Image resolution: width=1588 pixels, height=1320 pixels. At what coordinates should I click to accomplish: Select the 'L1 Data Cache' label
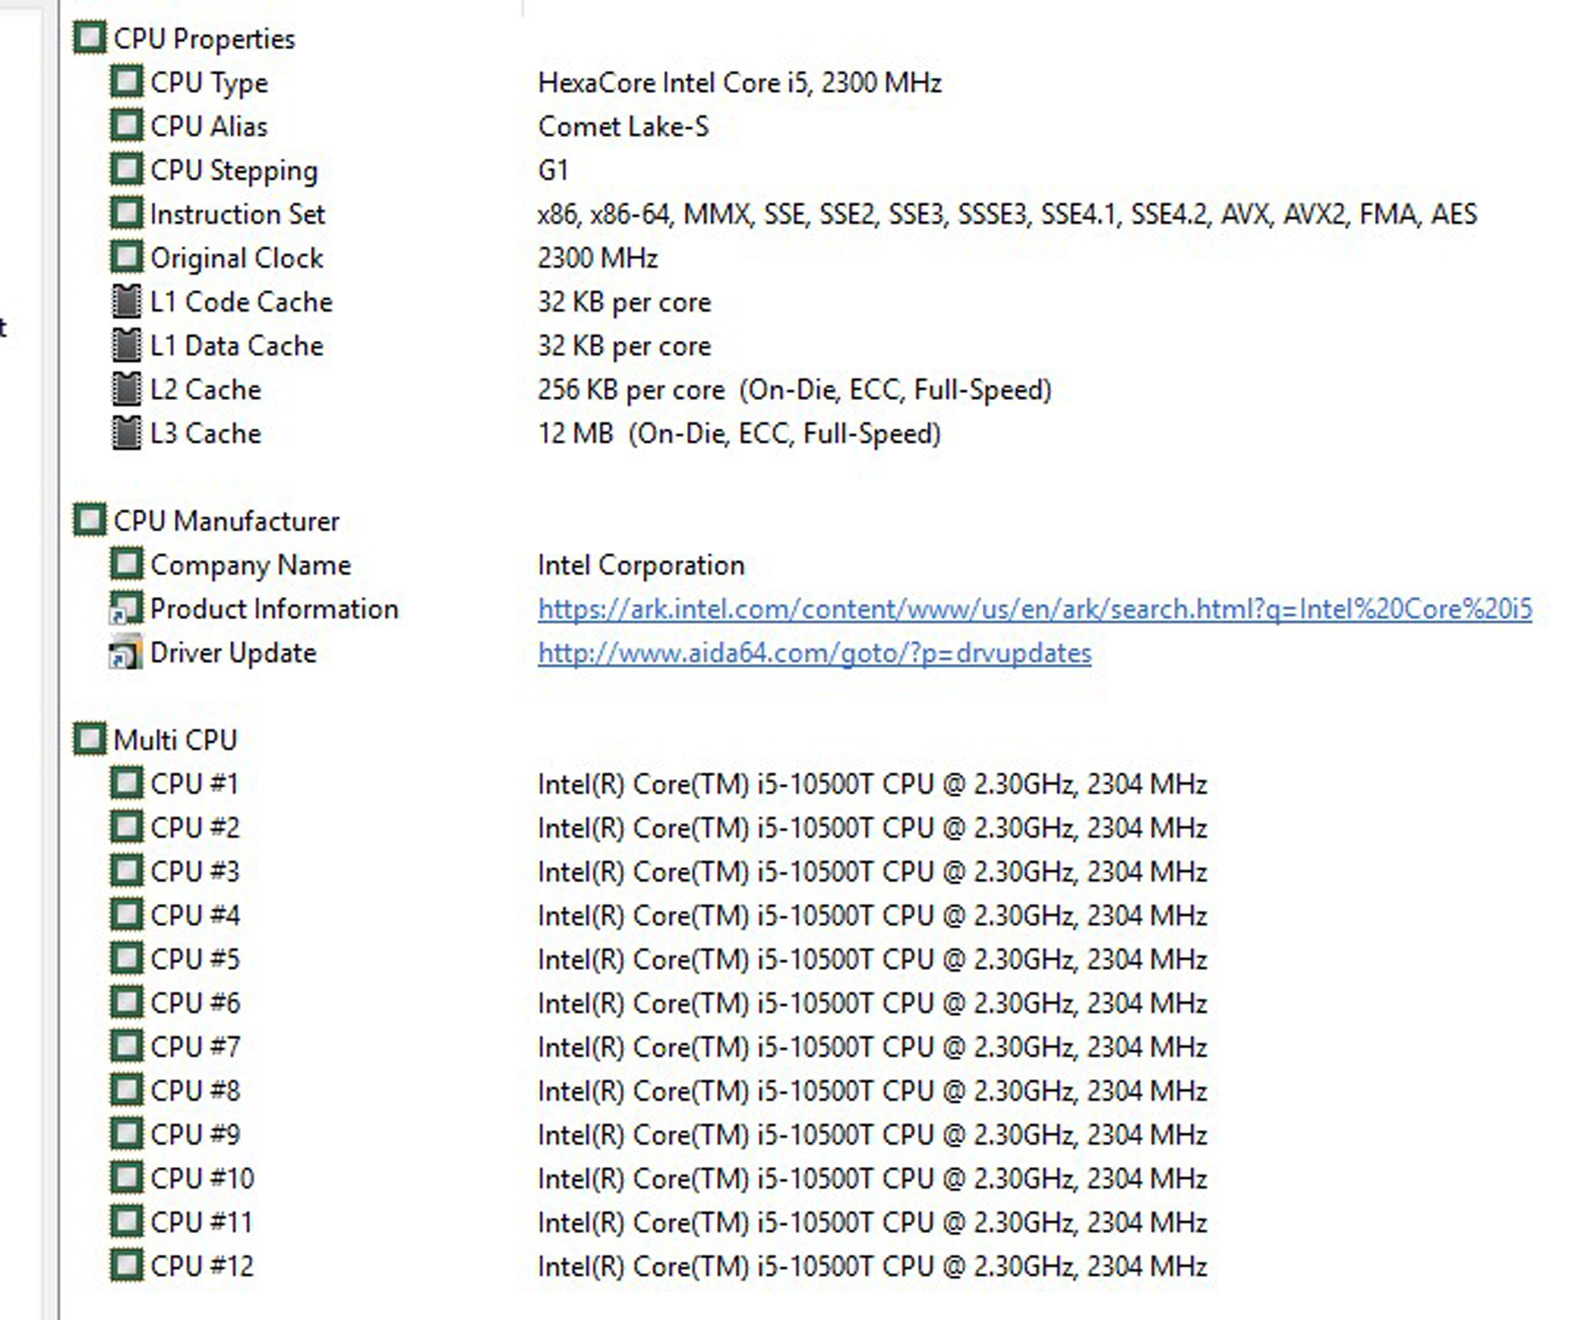[x=237, y=346]
